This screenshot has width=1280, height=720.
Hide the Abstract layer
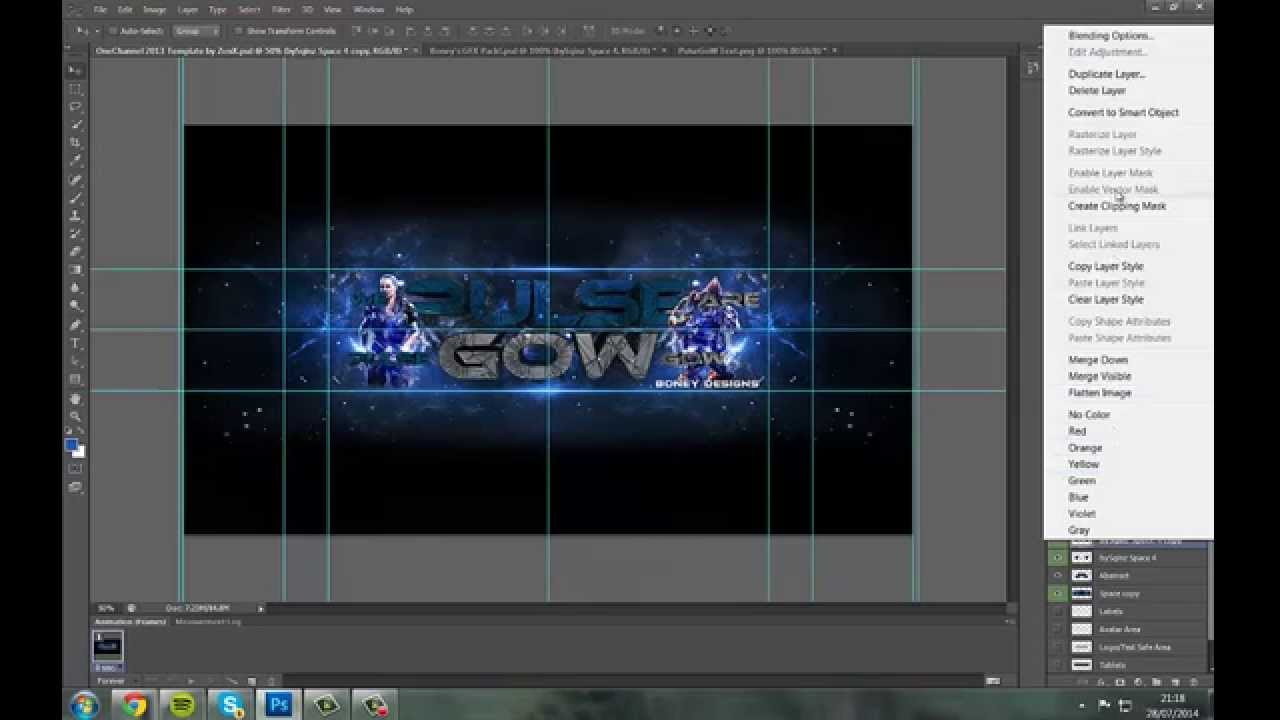[x=1057, y=575]
